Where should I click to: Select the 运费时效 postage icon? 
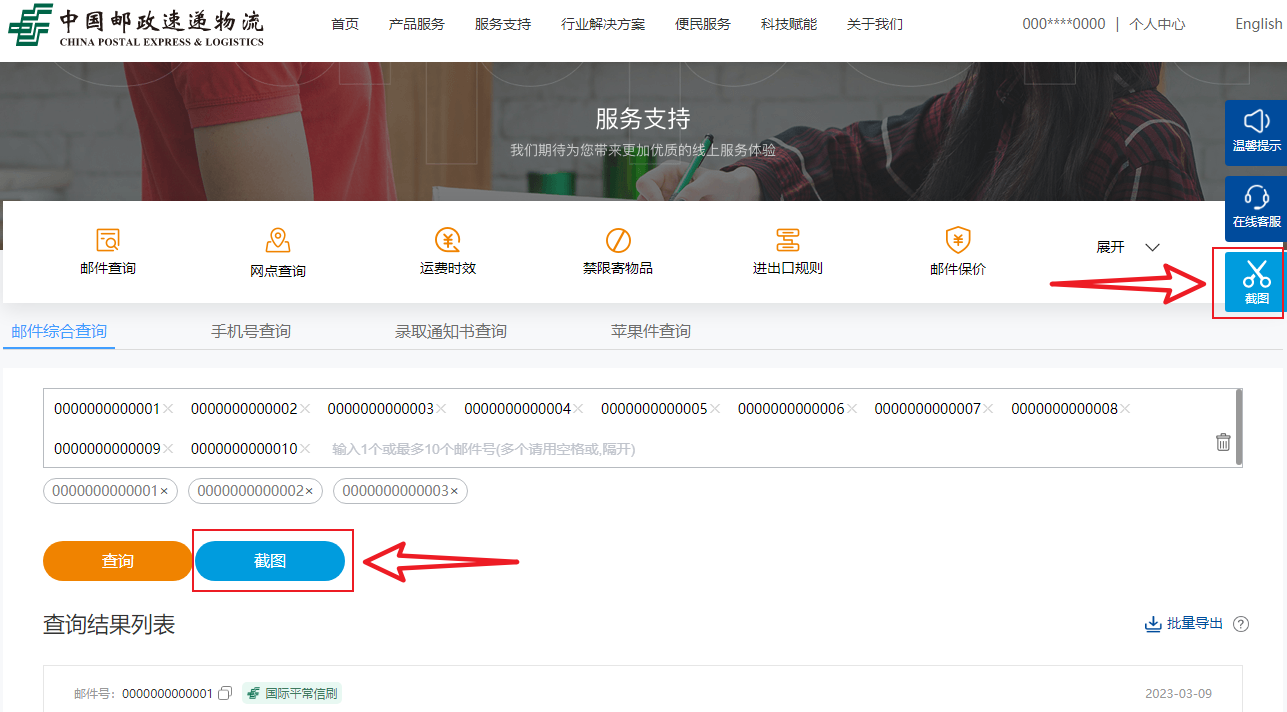click(x=447, y=240)
